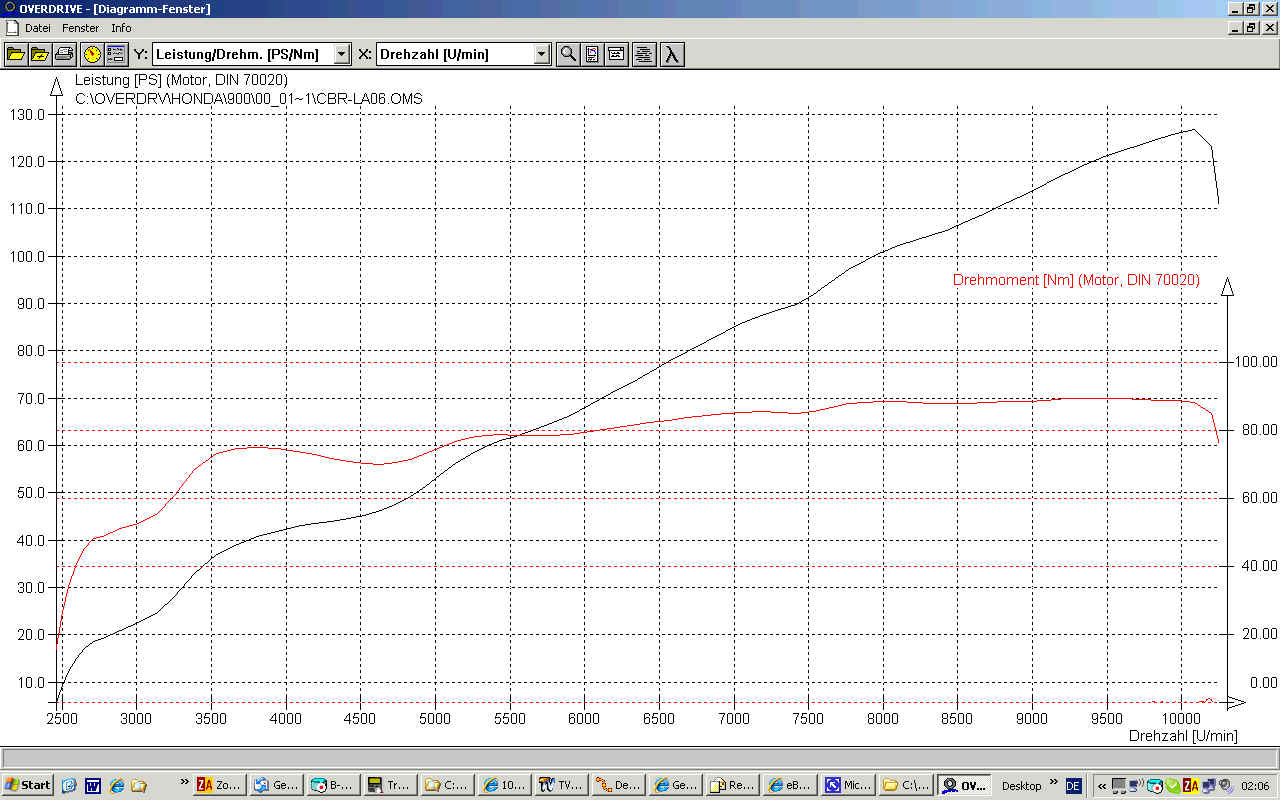The image size is (1280, 800).
Task: Open the Y axis dropdown arrow
Action: [342, 54]
